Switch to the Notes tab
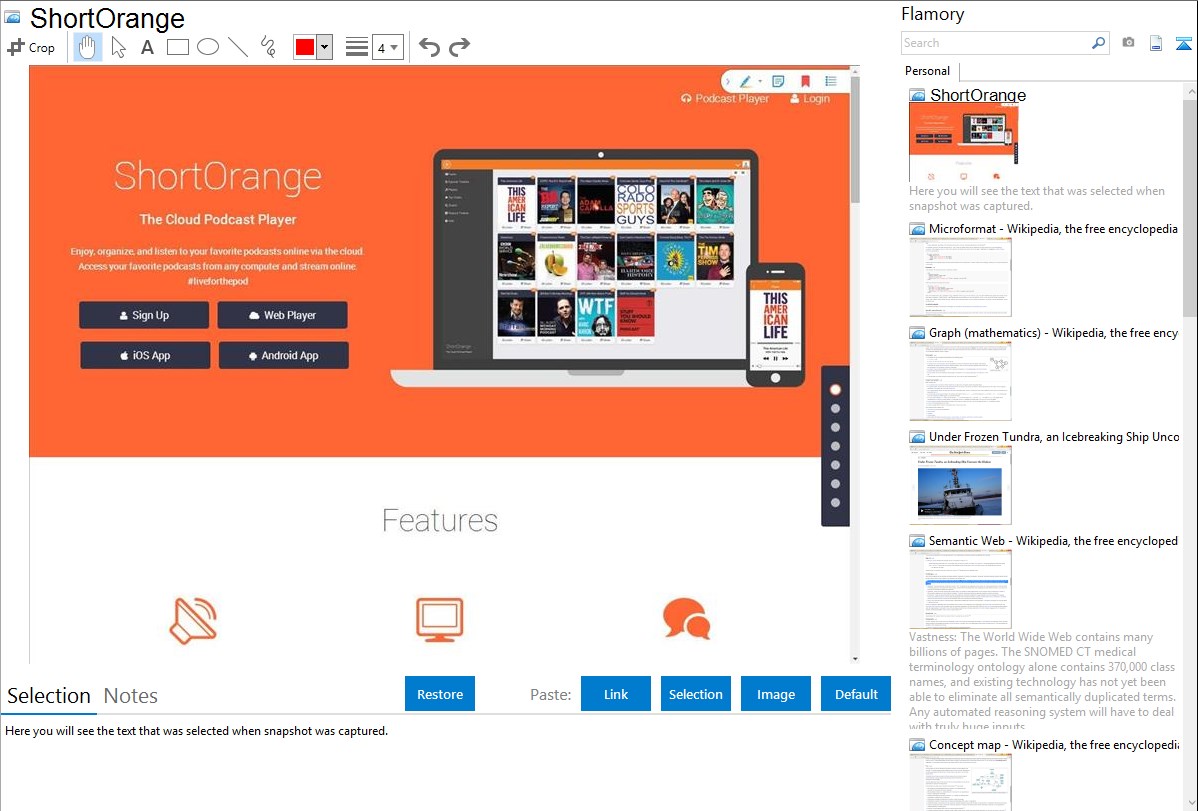1198x811 pixels. (131, 696)
